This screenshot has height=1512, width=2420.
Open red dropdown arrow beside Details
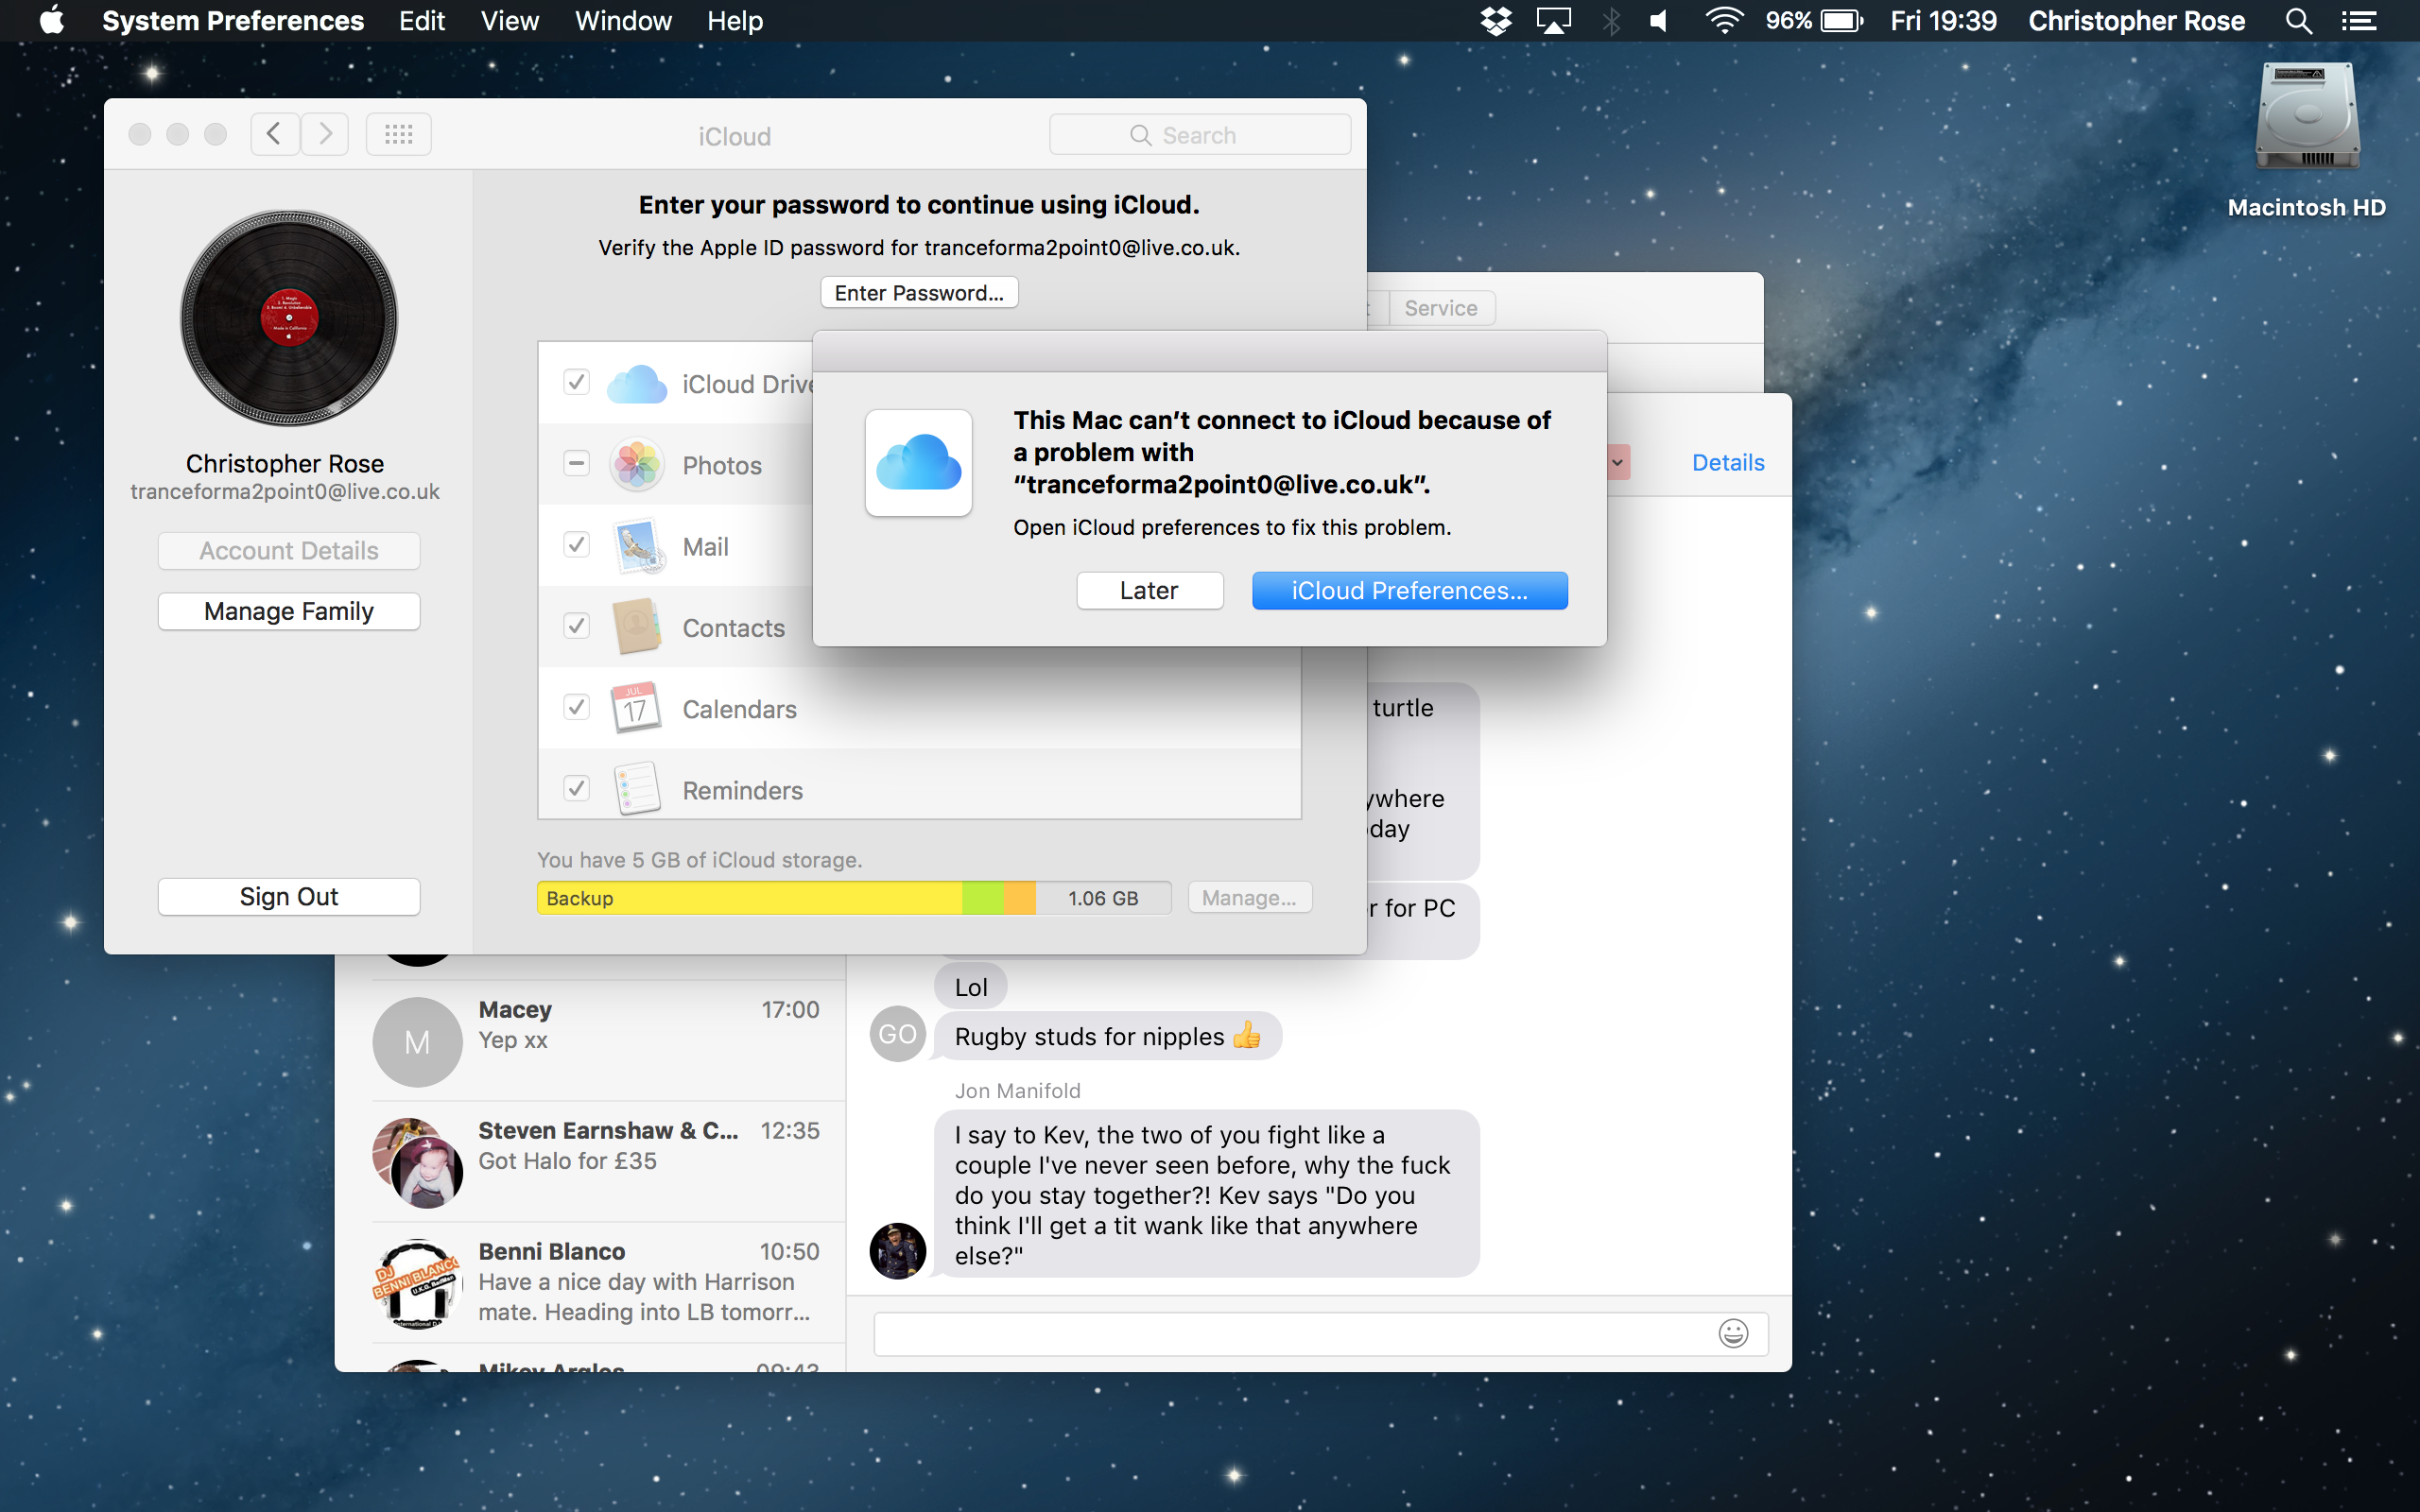pos(1617,462)
